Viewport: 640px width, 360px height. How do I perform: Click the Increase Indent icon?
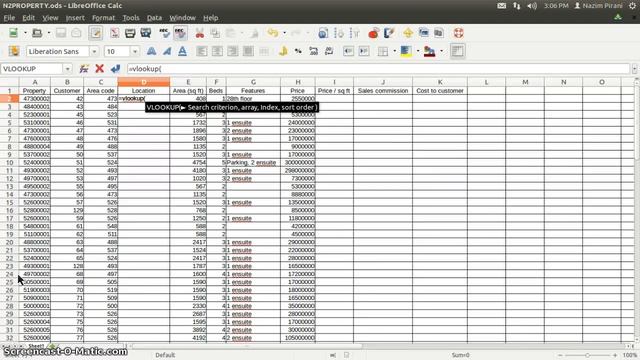[x=364, y=51]
